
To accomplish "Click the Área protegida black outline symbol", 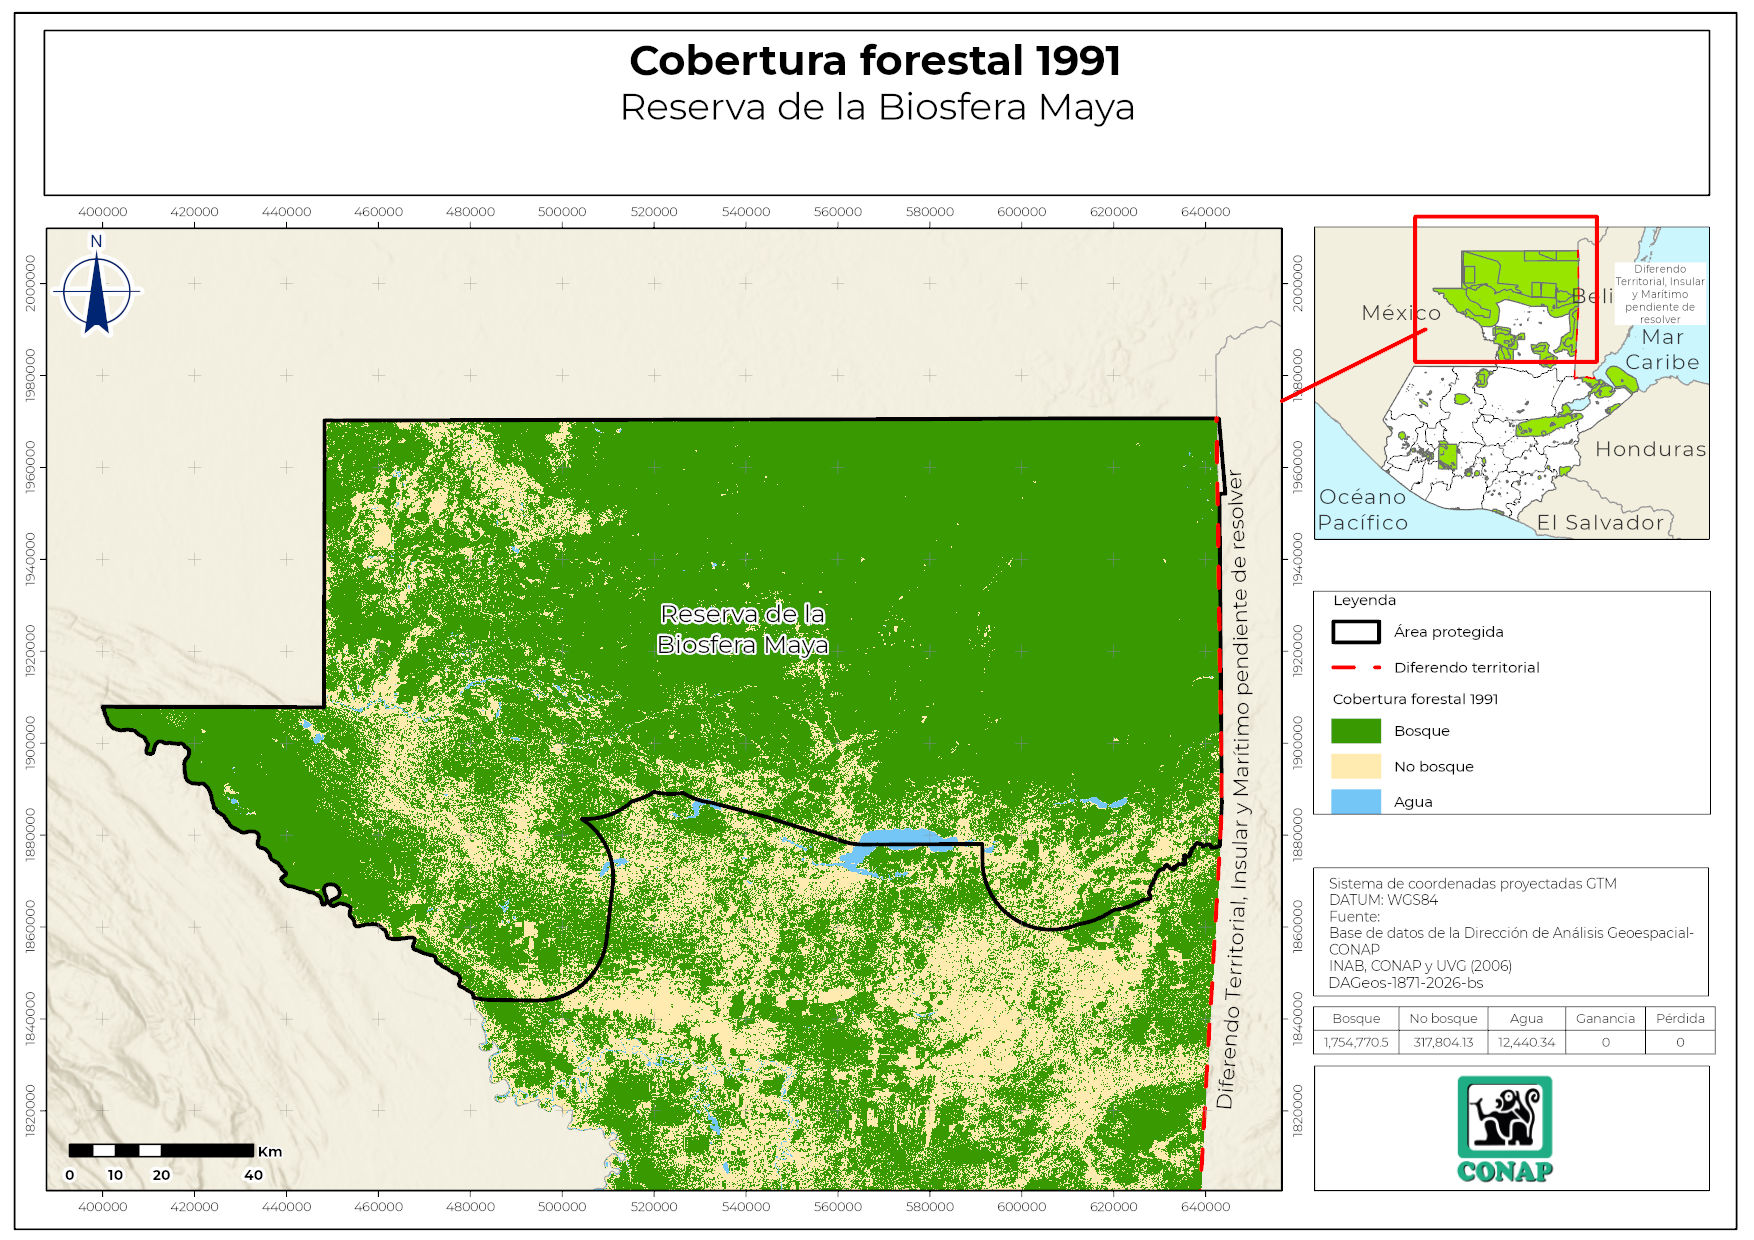I will coord(1355,632).
